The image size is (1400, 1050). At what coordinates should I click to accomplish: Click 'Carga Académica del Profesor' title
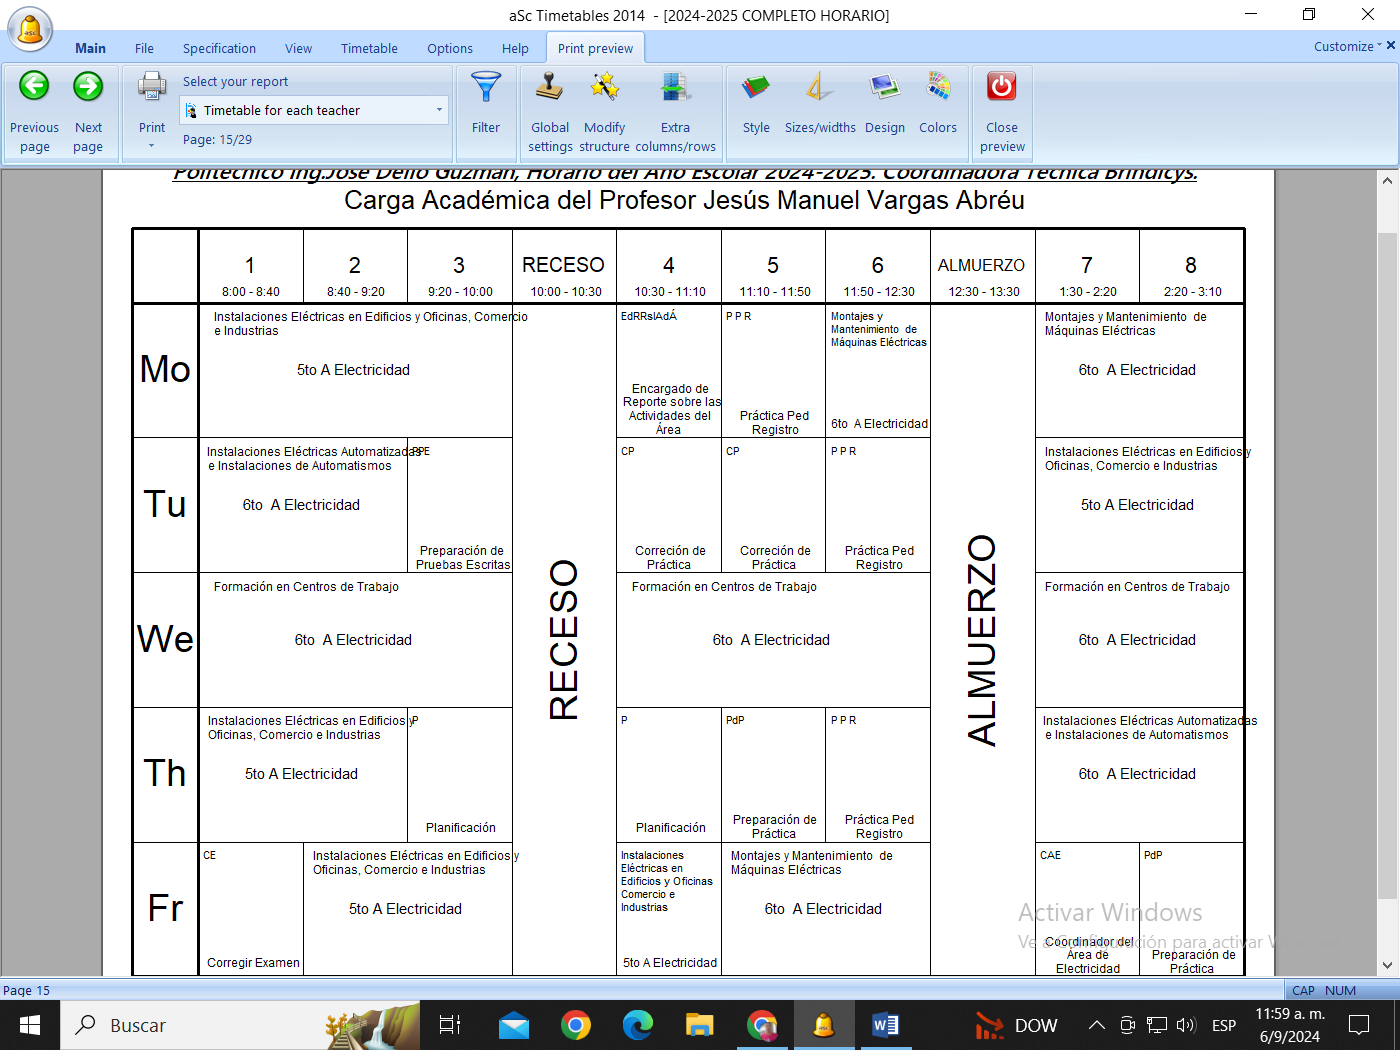coord(684,200)
